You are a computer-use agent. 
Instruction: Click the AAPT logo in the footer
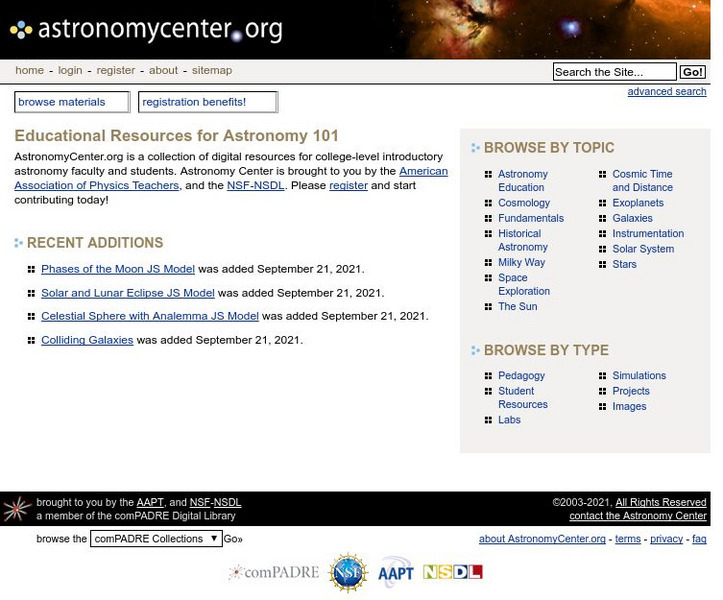[395, 573]
